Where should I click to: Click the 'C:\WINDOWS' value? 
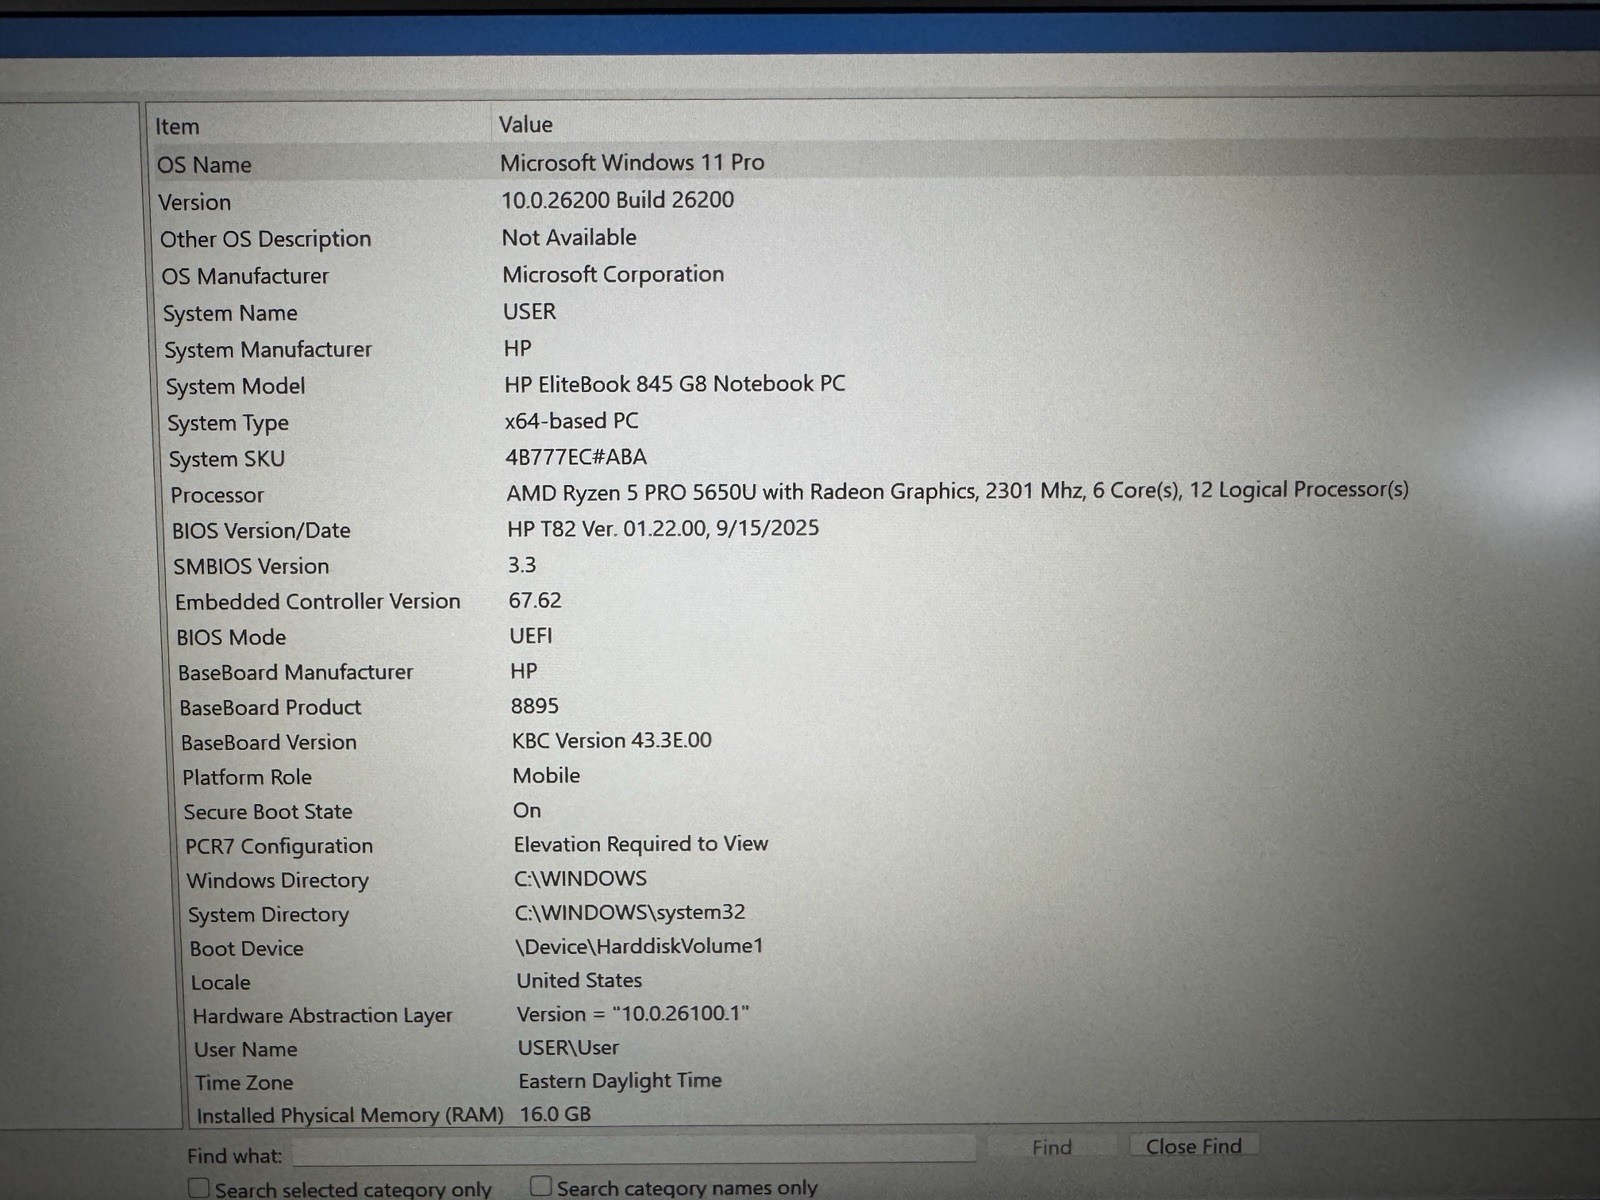point(581,878)
